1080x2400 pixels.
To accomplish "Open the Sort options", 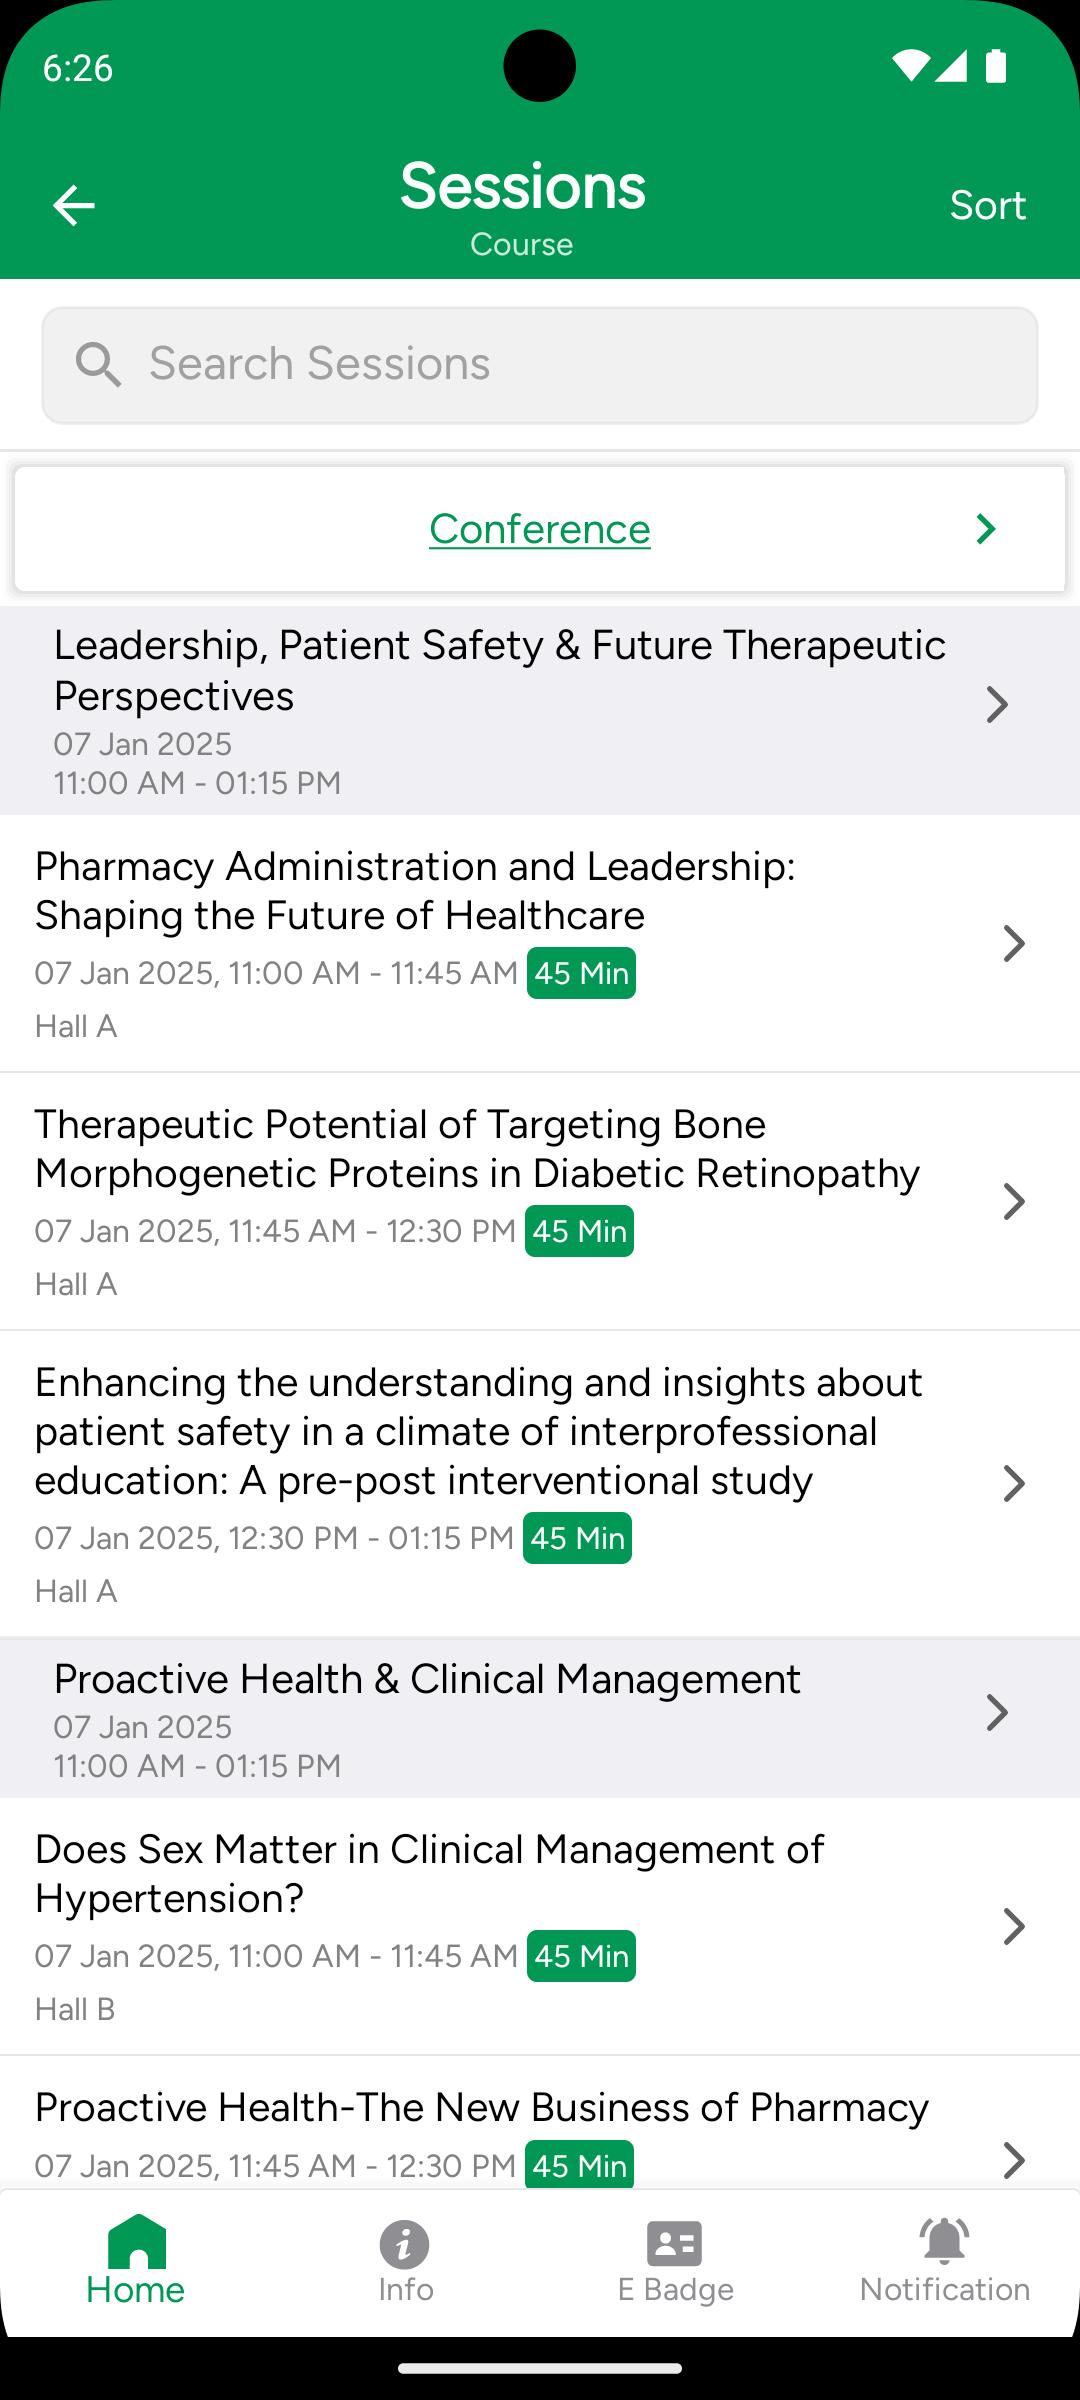I will tap(988, 205).
